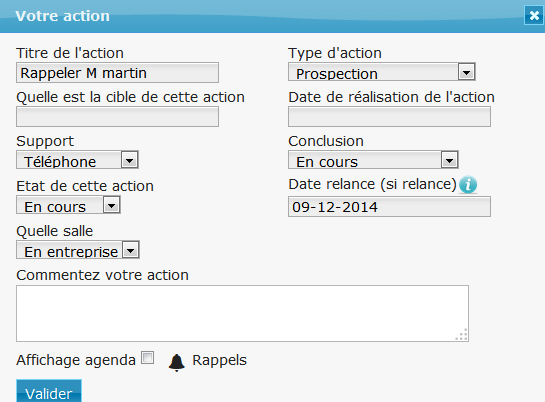Focus the Titre de l'action field
545x402 pixels.
[117, 73]
